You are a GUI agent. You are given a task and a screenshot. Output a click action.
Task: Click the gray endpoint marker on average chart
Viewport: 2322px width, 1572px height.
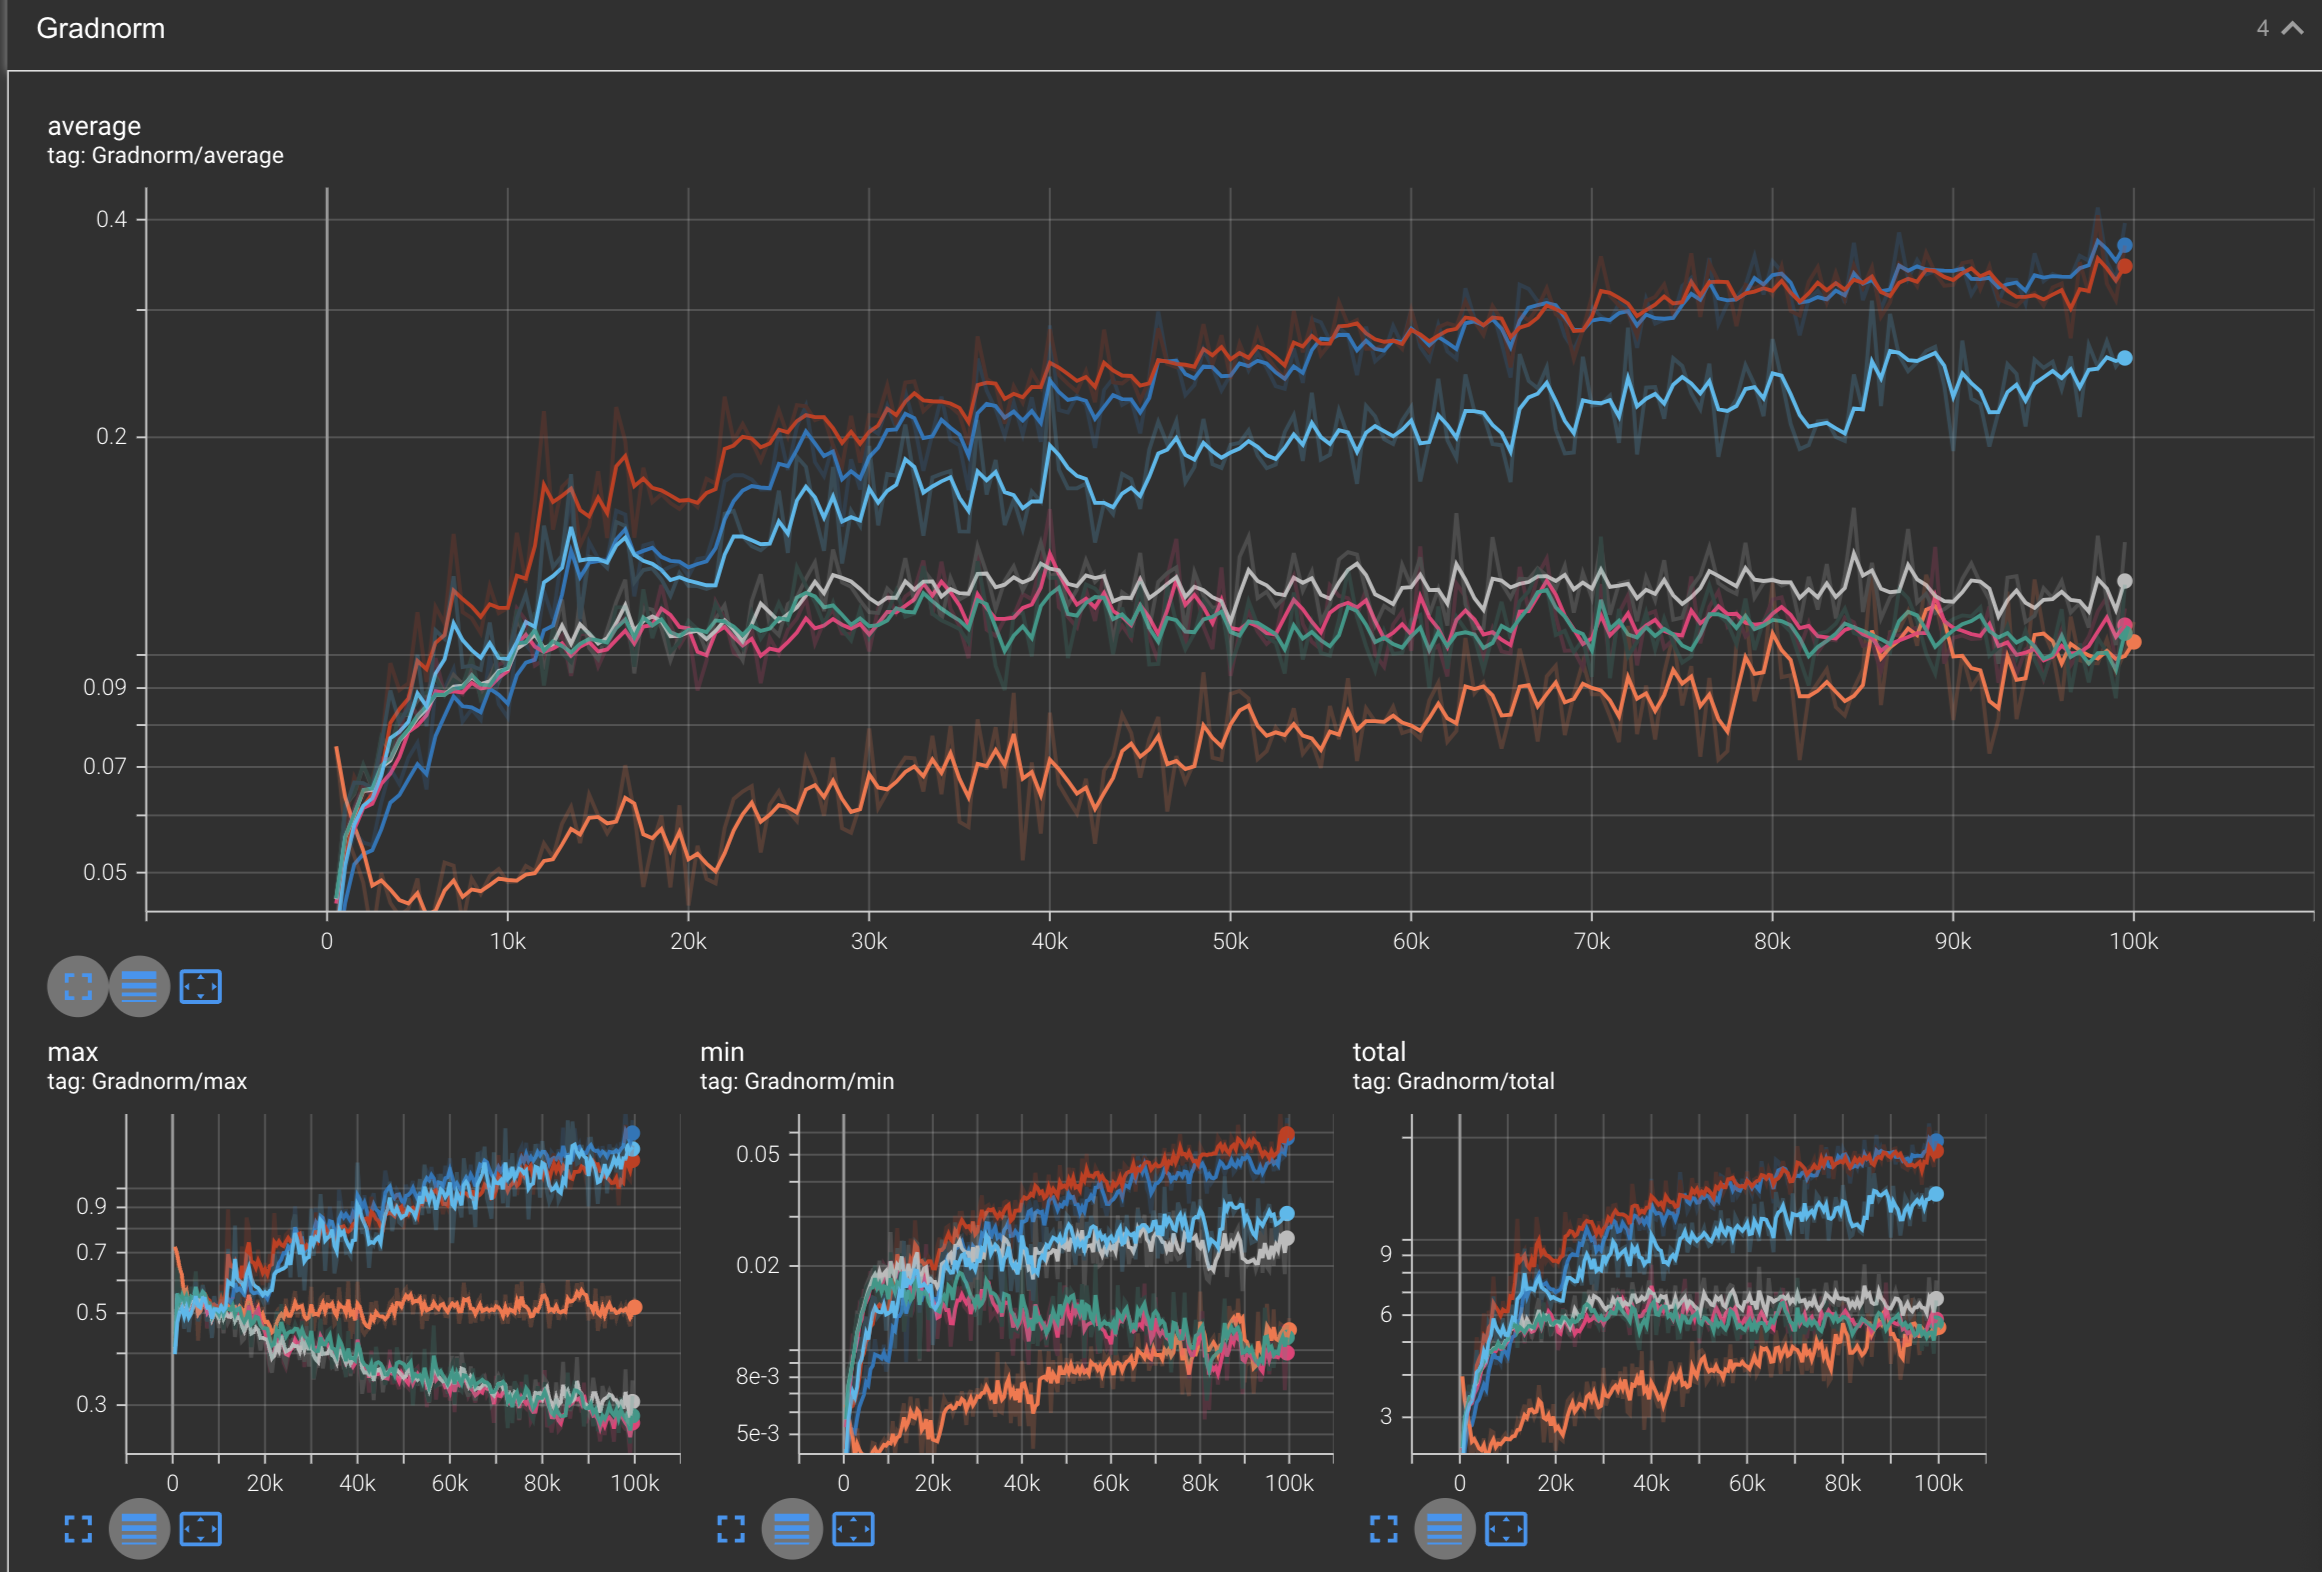click(x=2124, y=581)
